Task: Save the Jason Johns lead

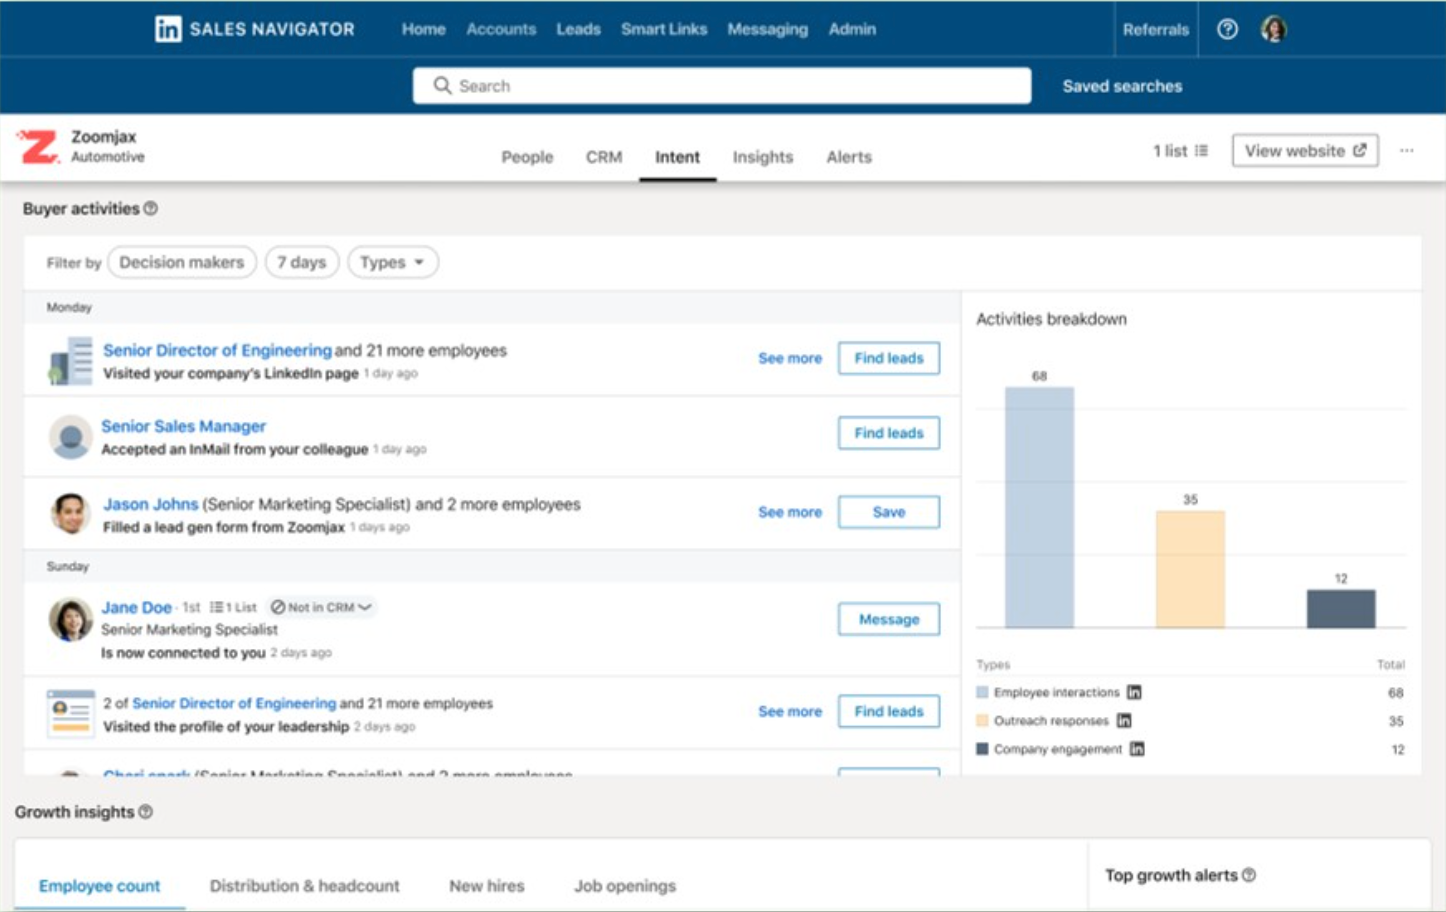Action: 889,512
